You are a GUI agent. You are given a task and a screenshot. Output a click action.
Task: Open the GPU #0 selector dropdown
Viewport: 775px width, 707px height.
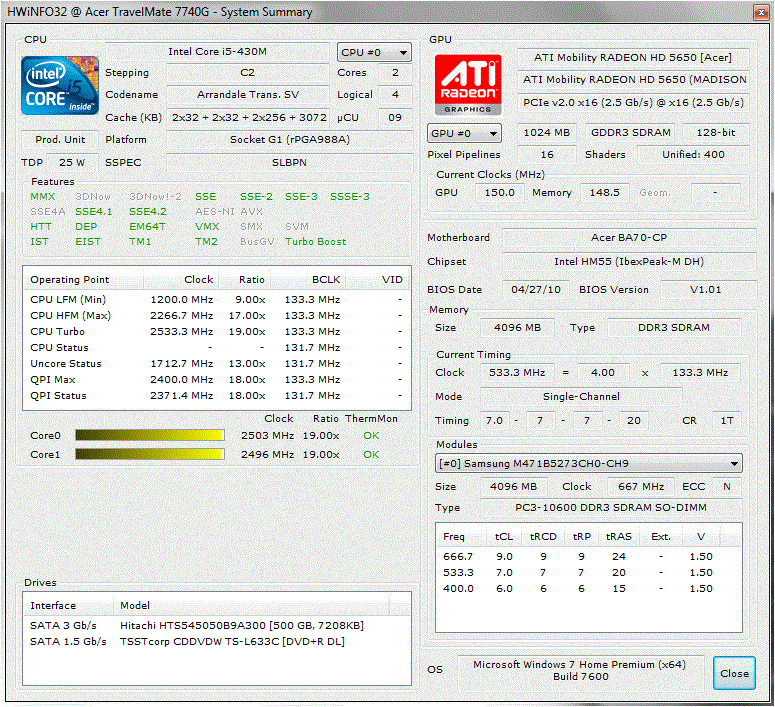pos(464,133)
